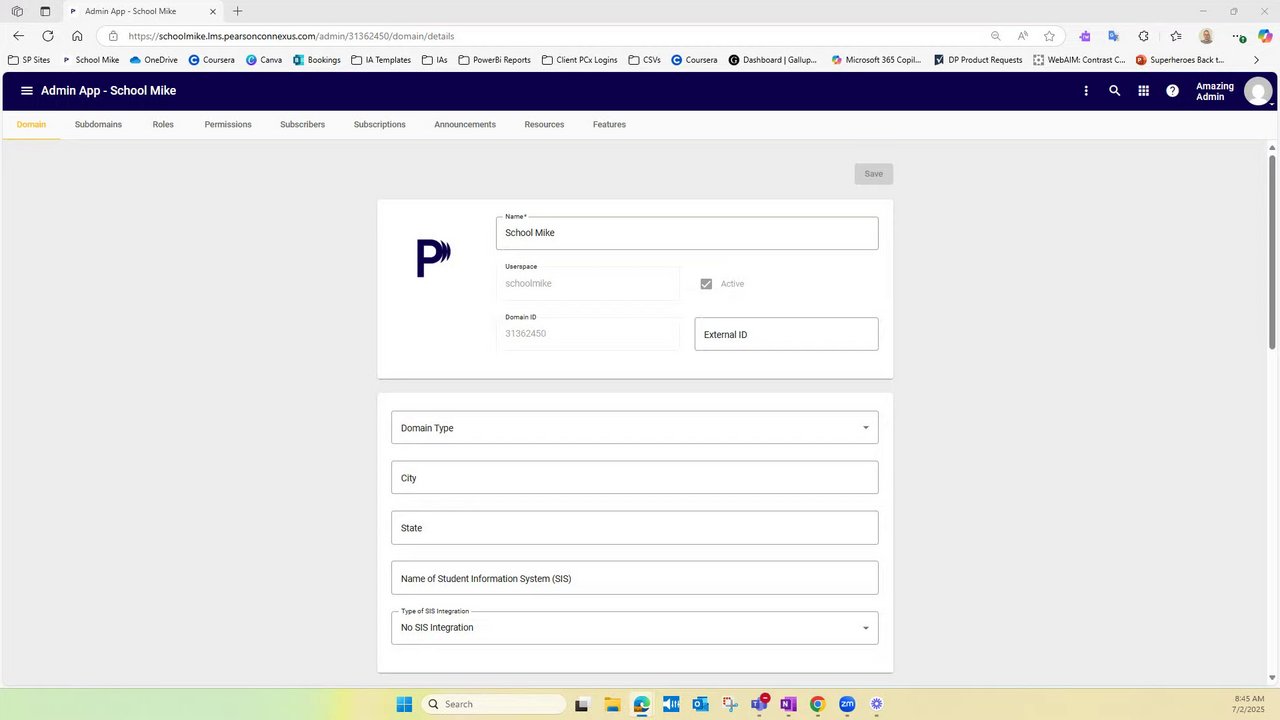
Task: Switch to the Subdomains tab
Action: [x=98, y=125]
